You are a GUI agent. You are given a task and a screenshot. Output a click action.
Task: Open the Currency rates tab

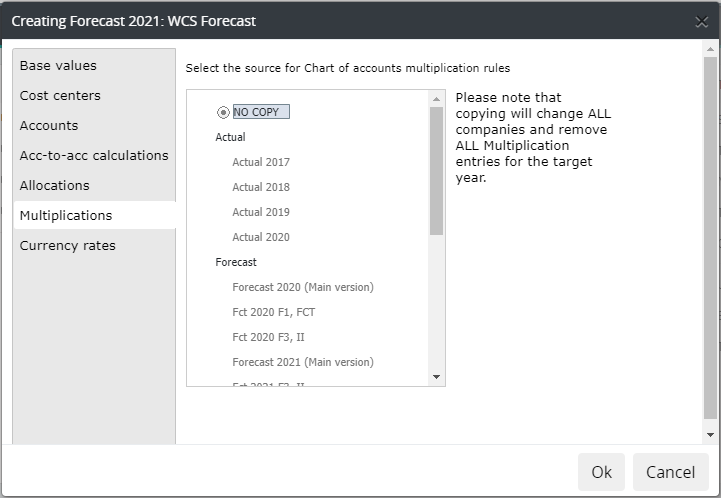[x=68, y=246]
